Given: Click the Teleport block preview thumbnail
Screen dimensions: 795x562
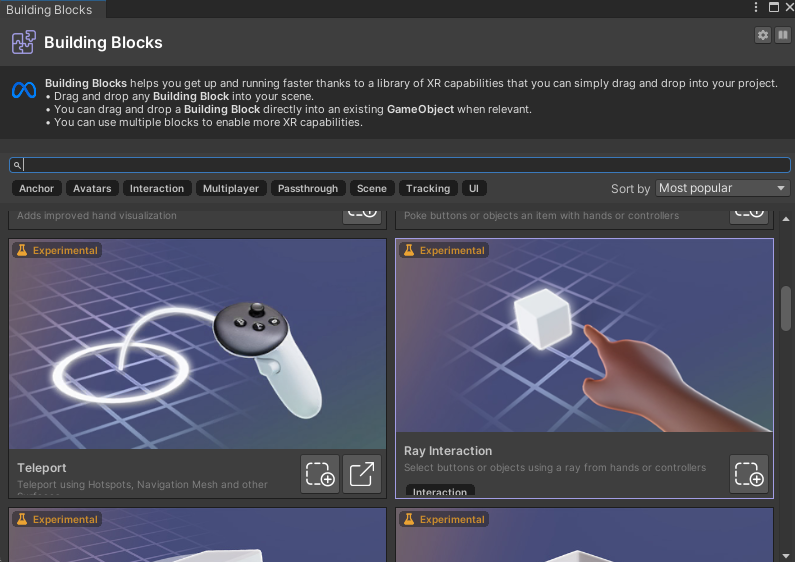Looking at the screenshot, I should click(x=197, y=343).
